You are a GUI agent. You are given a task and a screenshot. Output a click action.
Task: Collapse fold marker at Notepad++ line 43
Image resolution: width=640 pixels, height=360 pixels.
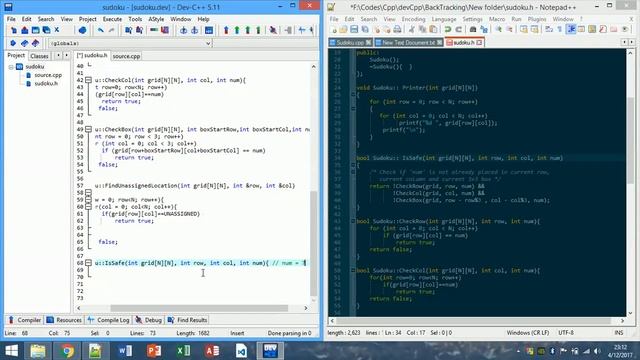(353, 221)
